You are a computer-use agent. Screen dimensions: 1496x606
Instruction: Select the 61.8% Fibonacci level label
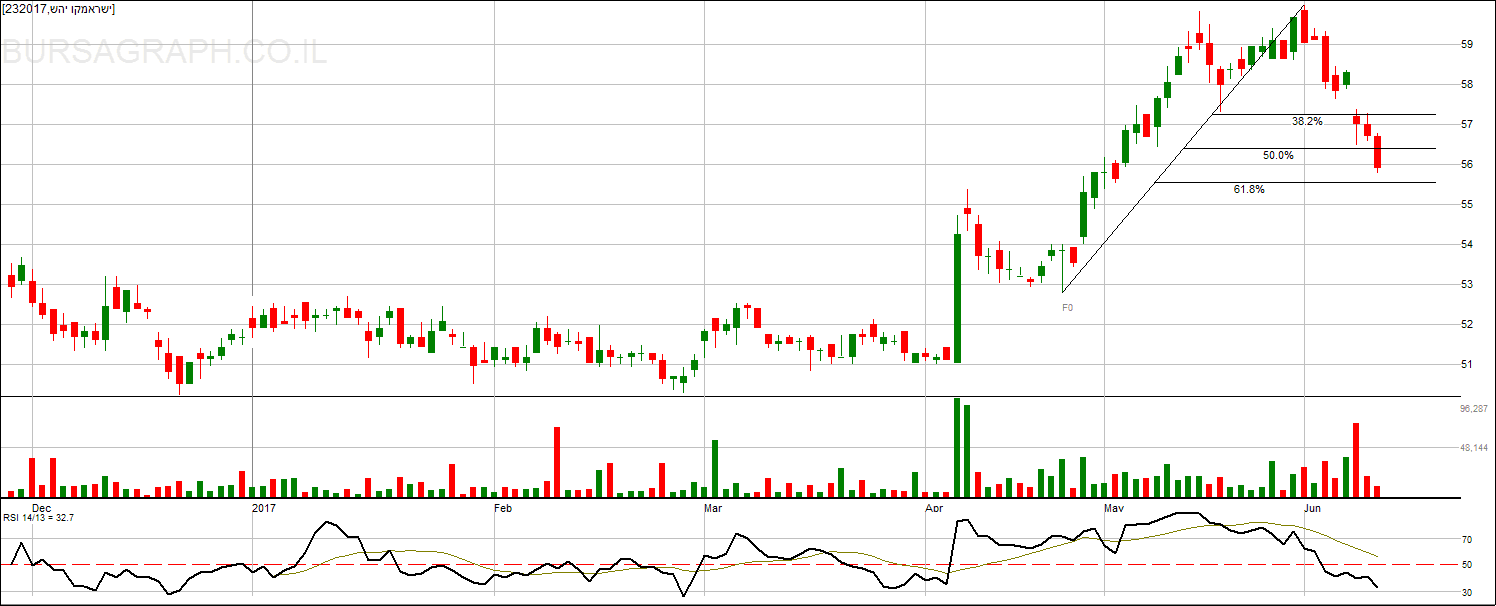pyautogui.click(x=1248, y=189)
